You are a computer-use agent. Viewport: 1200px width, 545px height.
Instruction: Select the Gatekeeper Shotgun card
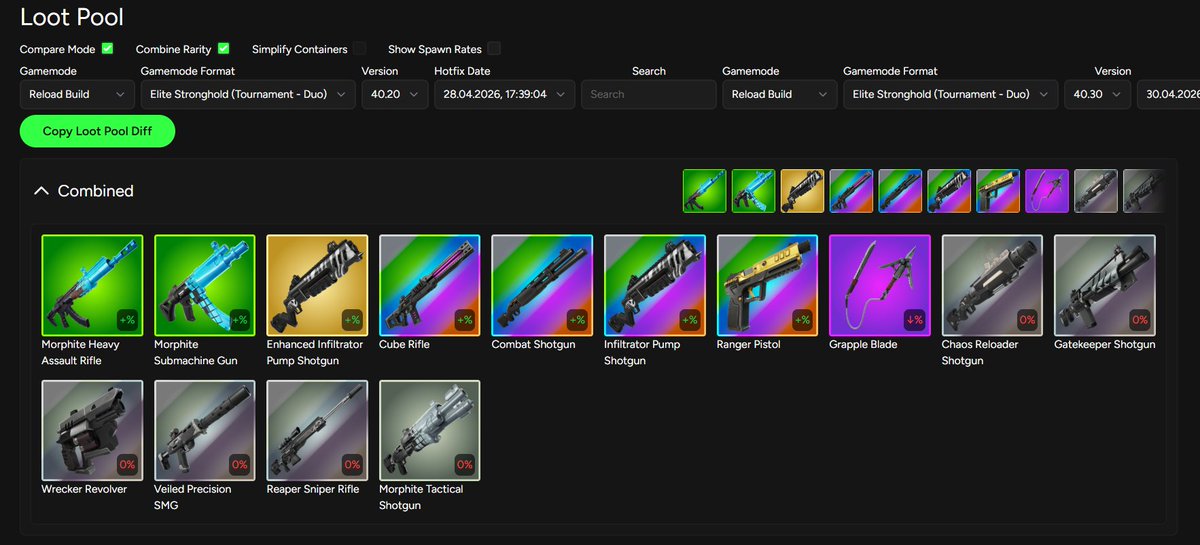click(1105, 285)
